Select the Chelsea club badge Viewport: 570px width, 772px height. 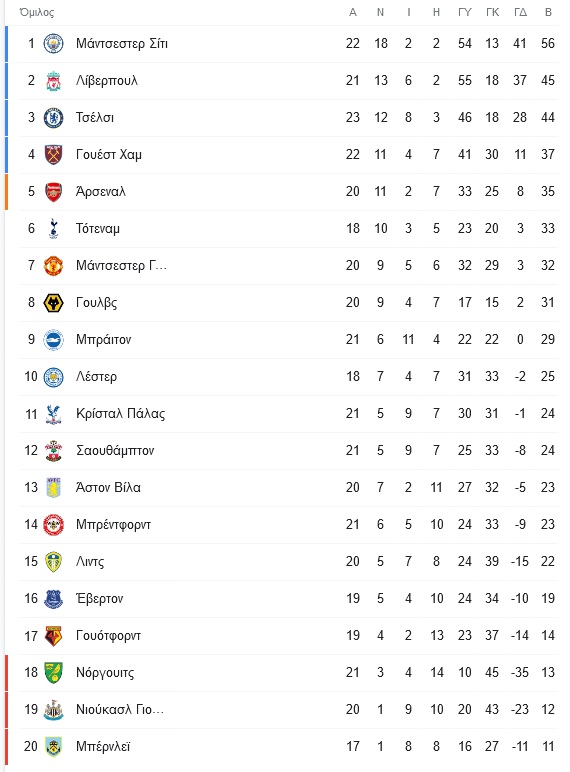coord(53,118)
